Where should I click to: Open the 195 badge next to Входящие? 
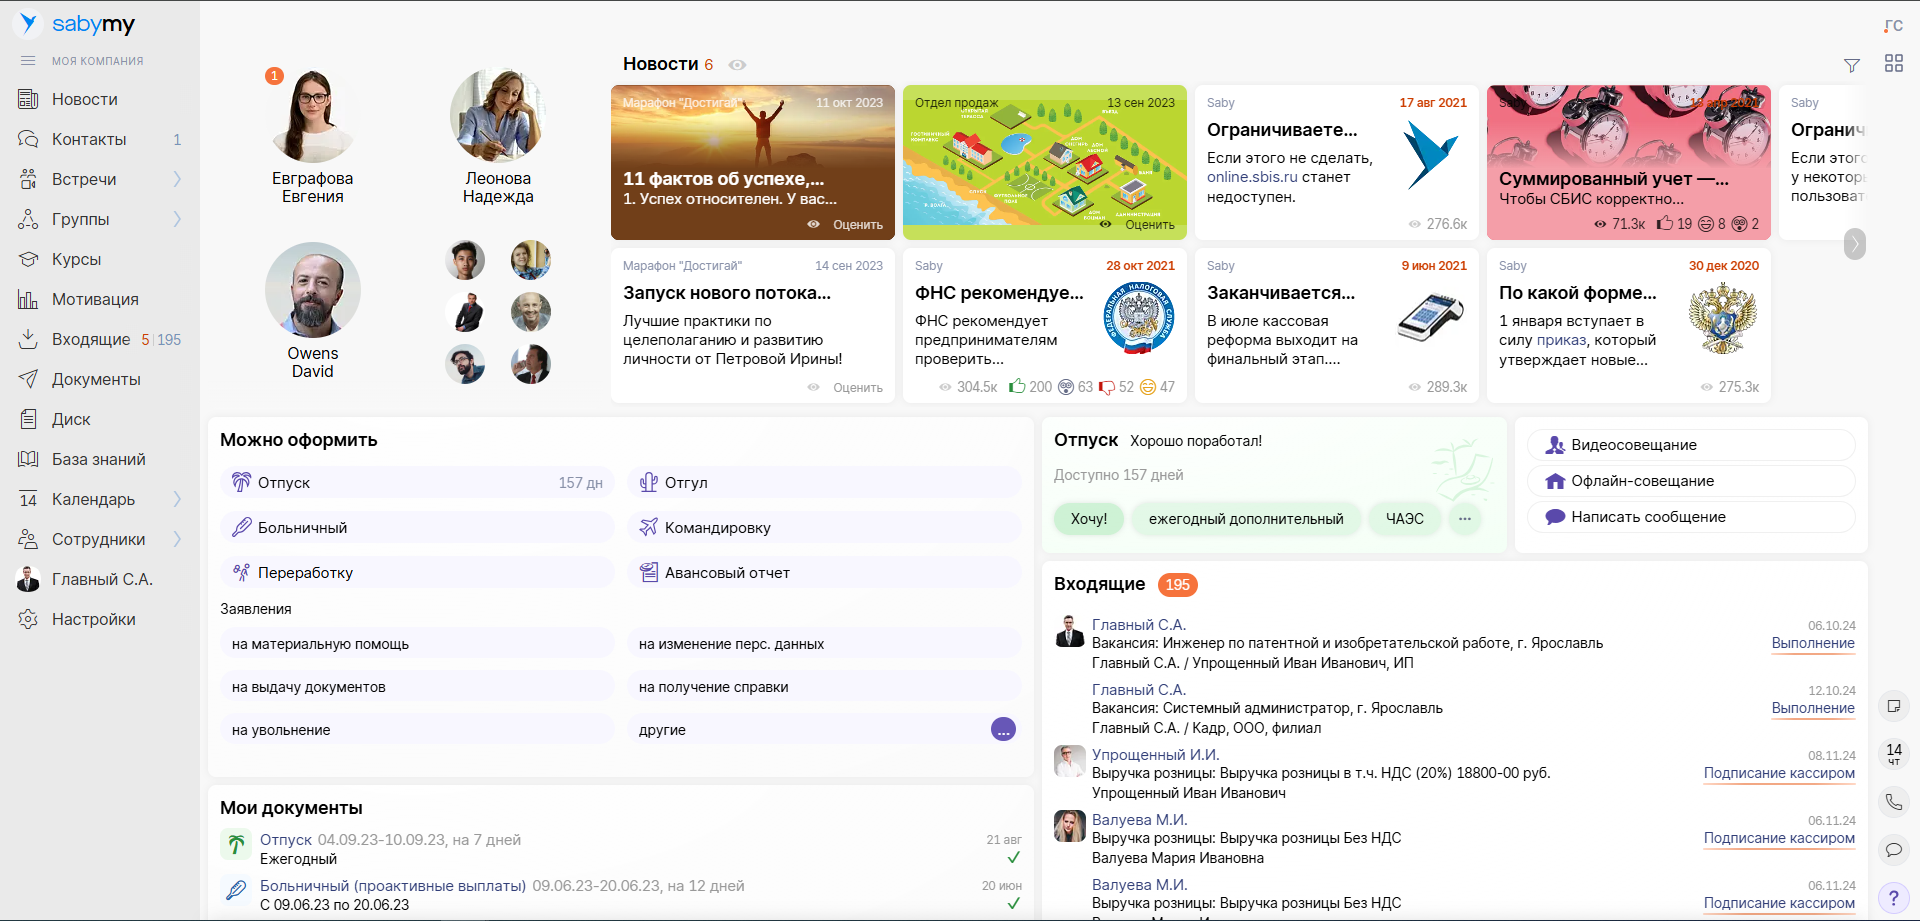point(1177,585)
